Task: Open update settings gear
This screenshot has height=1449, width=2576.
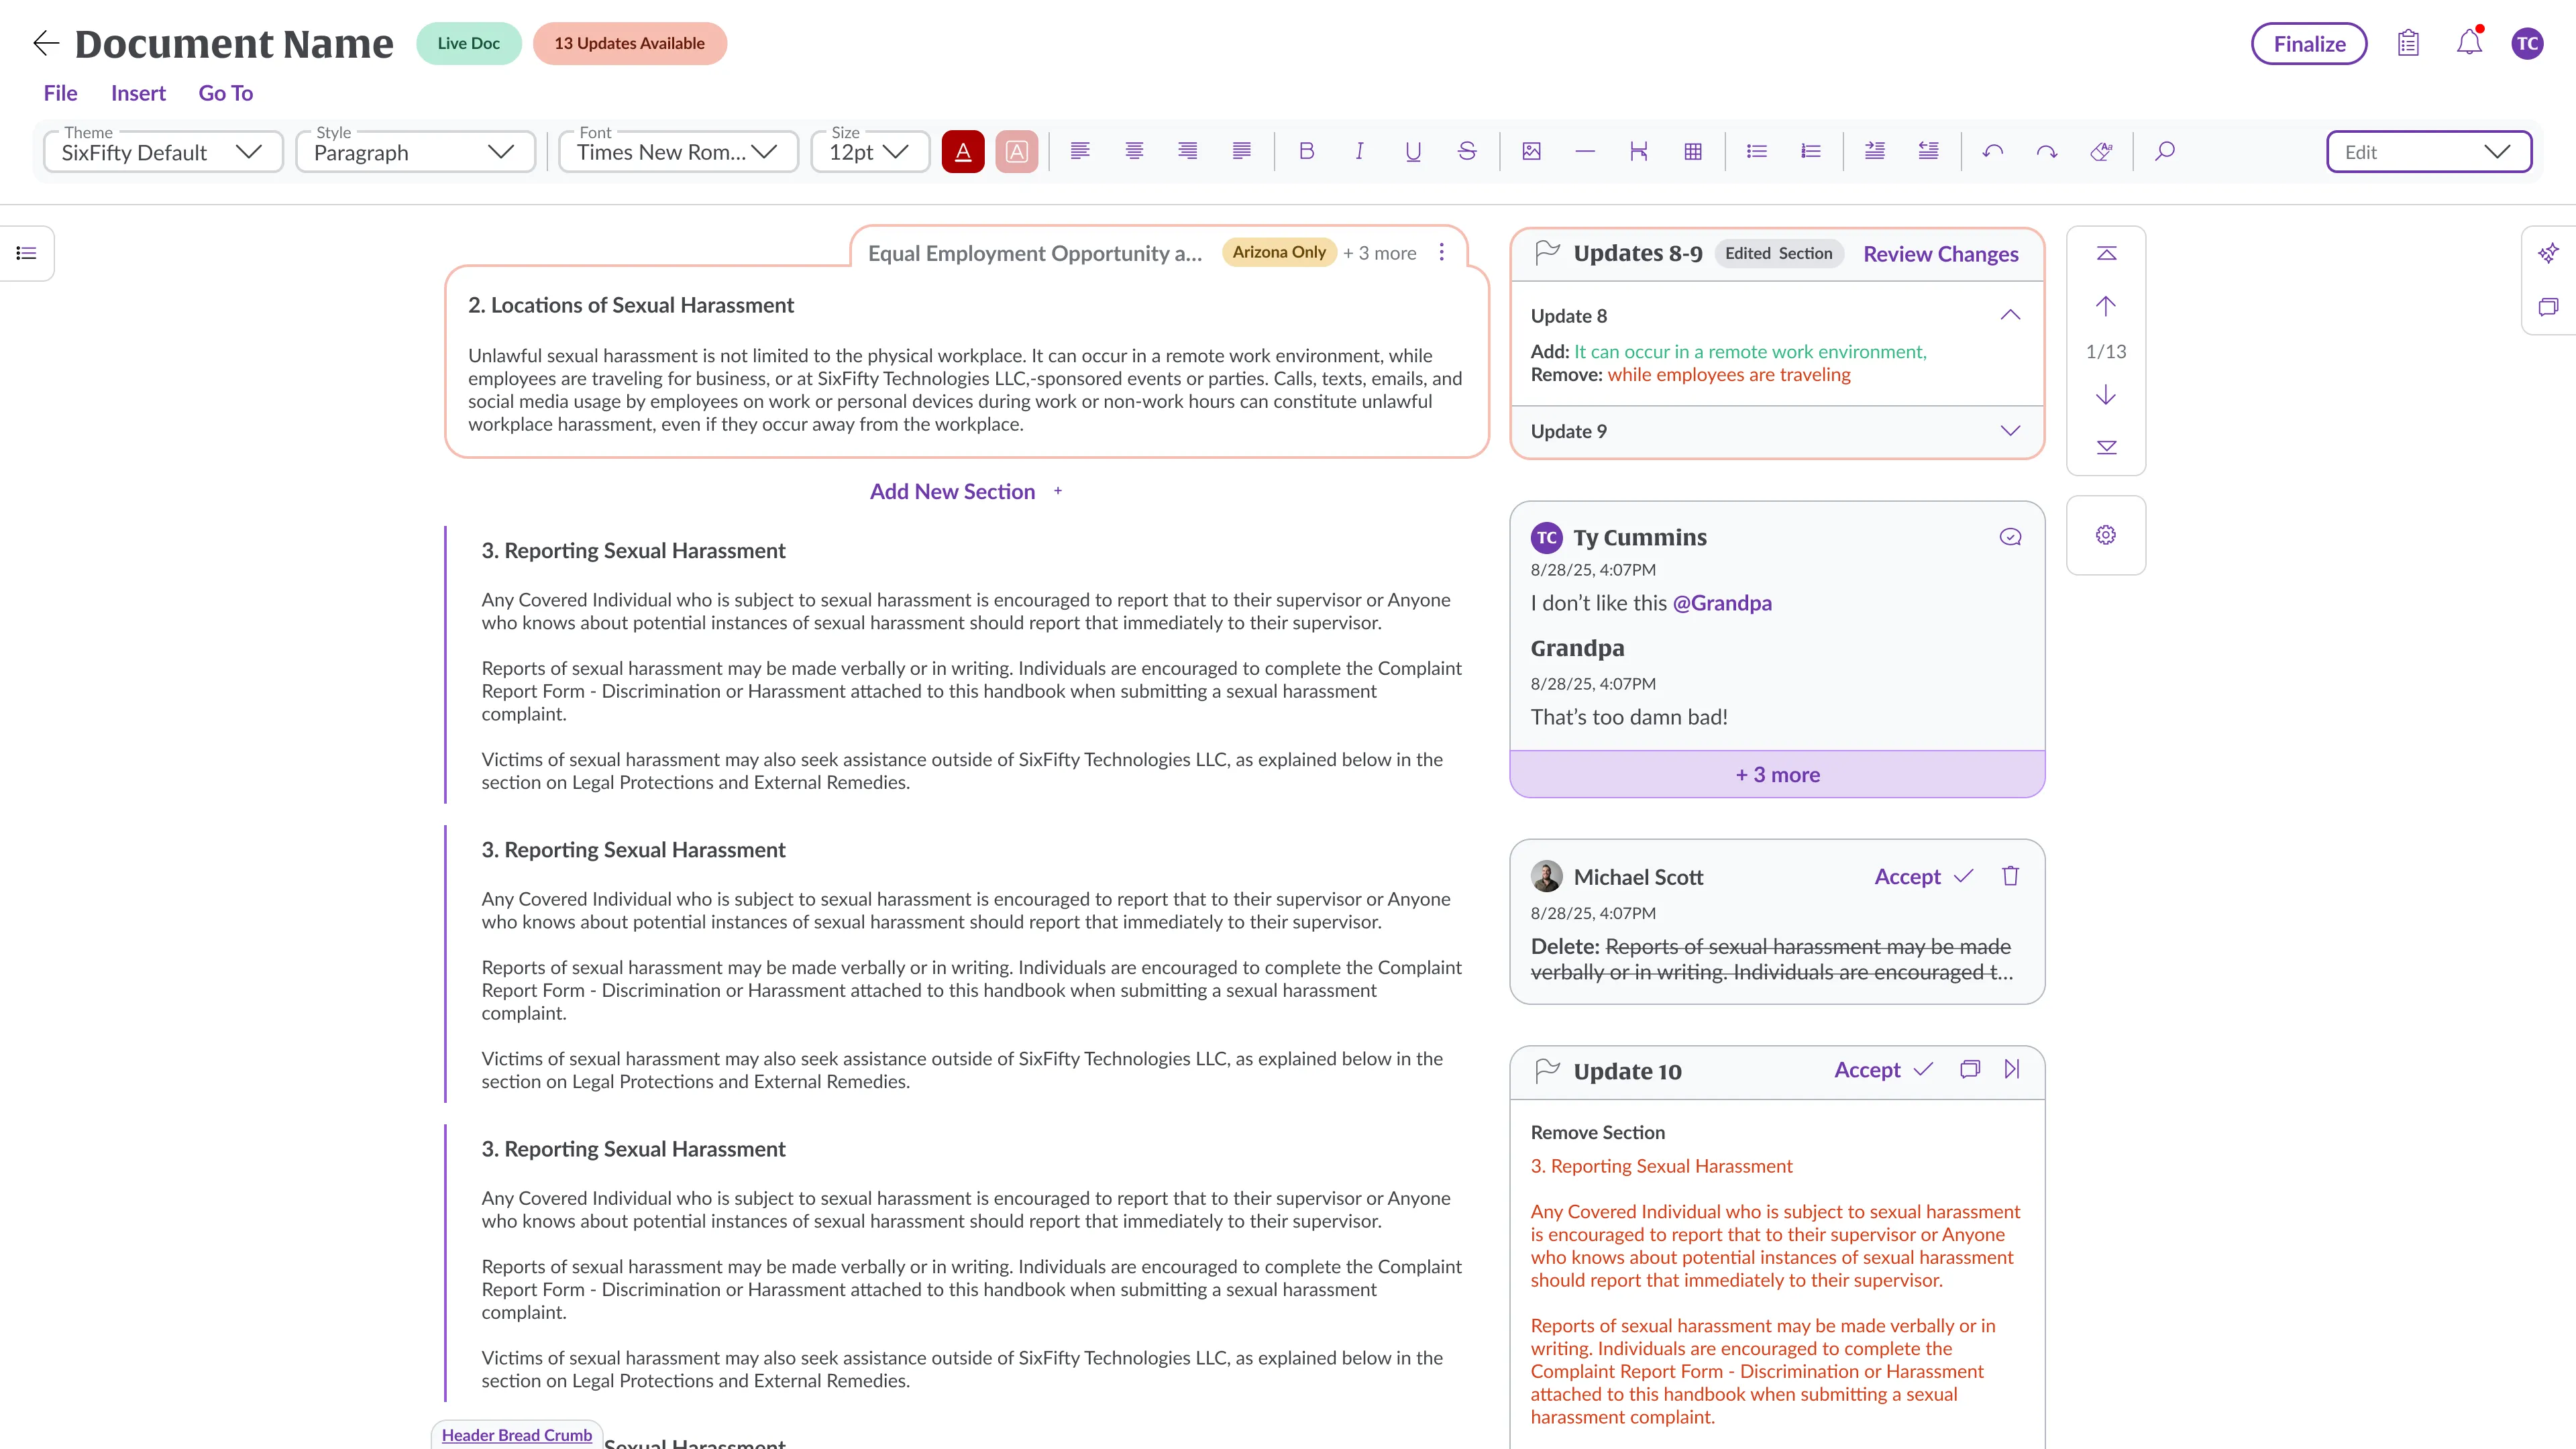Action: pos(2106,535)
